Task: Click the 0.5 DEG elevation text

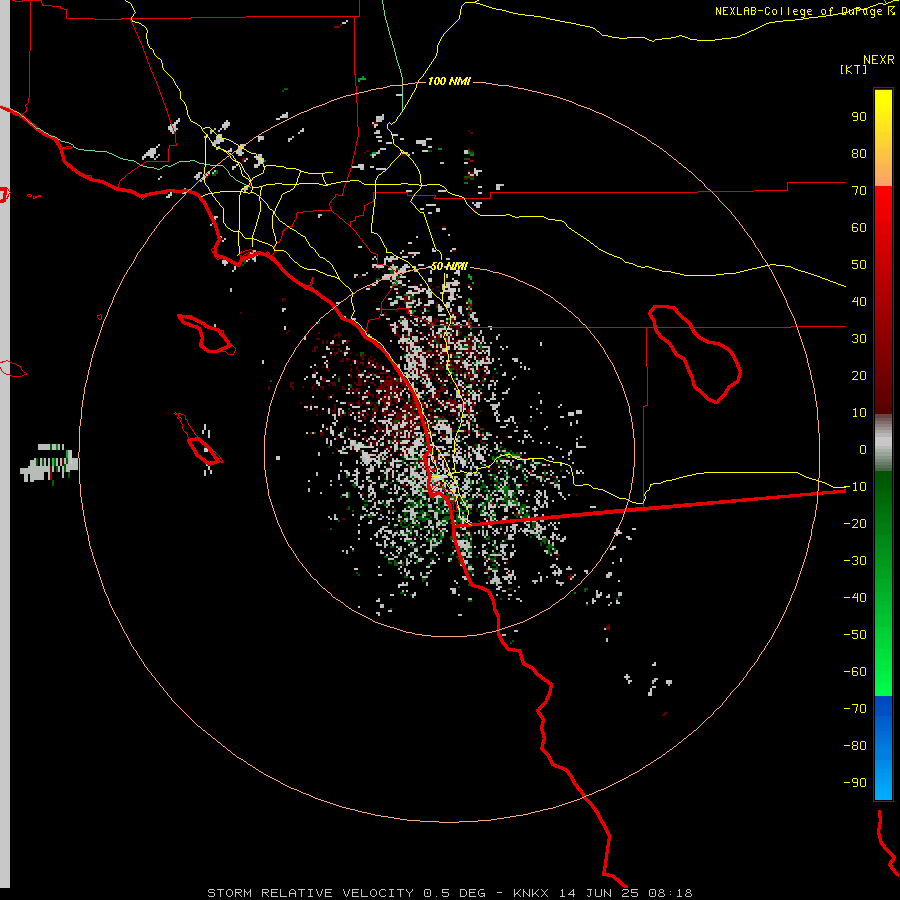Action: point(454,893)
